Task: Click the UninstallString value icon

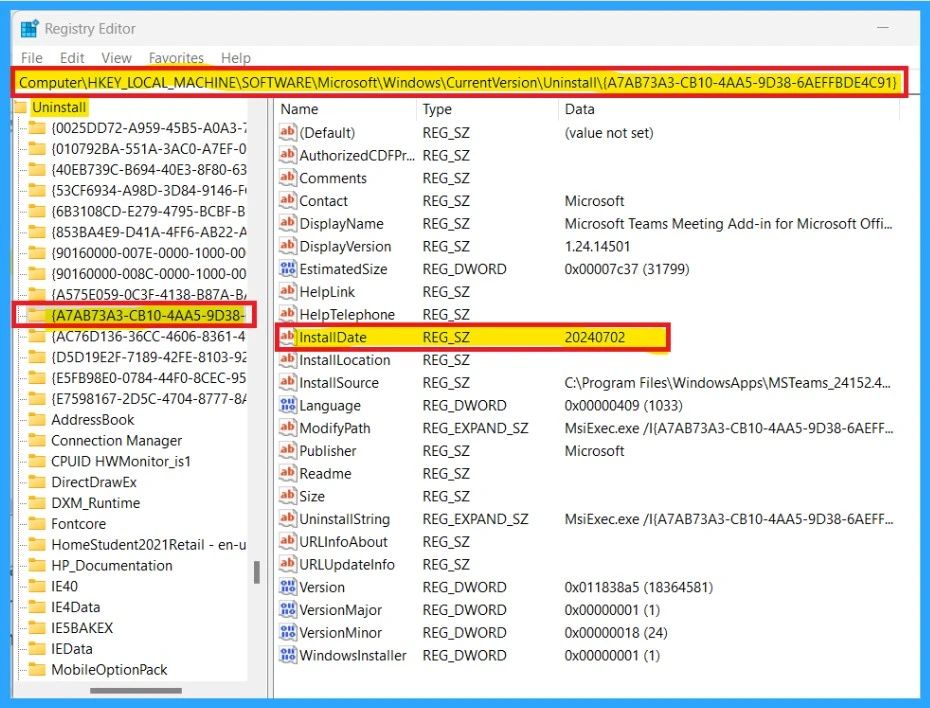Action: [288, 519]
